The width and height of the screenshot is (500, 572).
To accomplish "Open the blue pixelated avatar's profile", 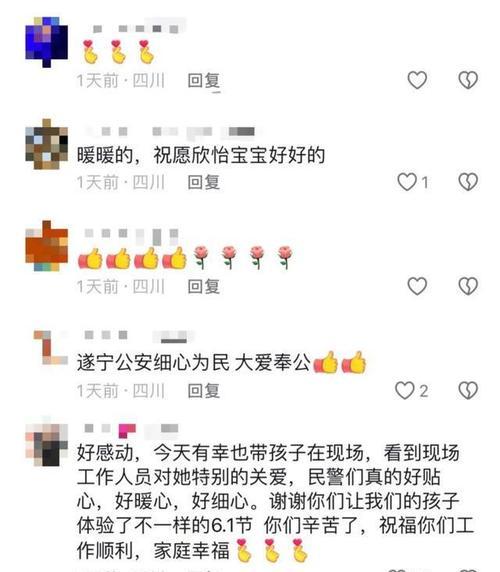I will tap(46, 42).
